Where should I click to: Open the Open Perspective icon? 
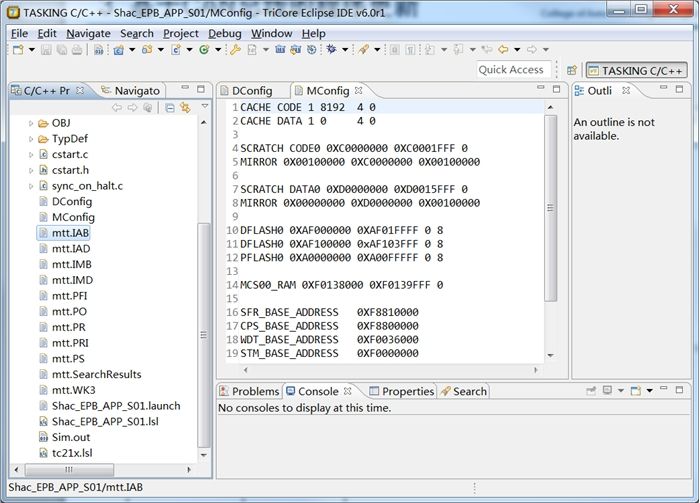point(572,70)
